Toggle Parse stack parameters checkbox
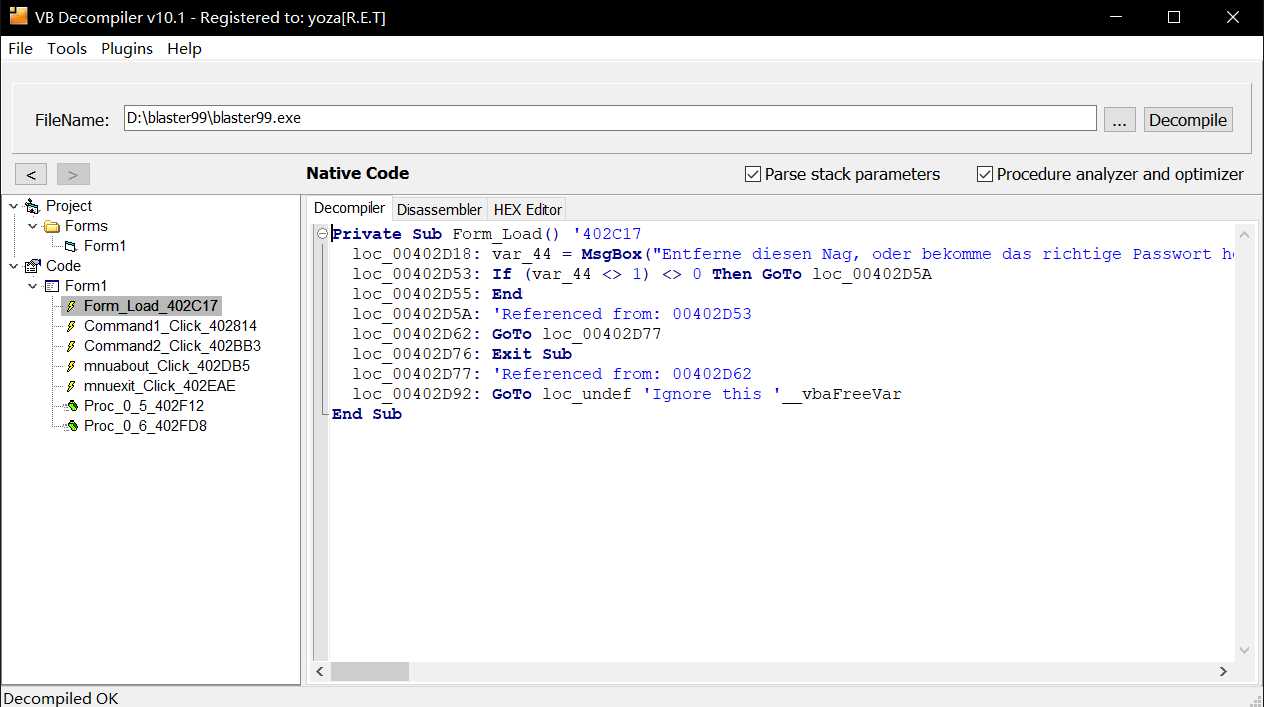 753,174
